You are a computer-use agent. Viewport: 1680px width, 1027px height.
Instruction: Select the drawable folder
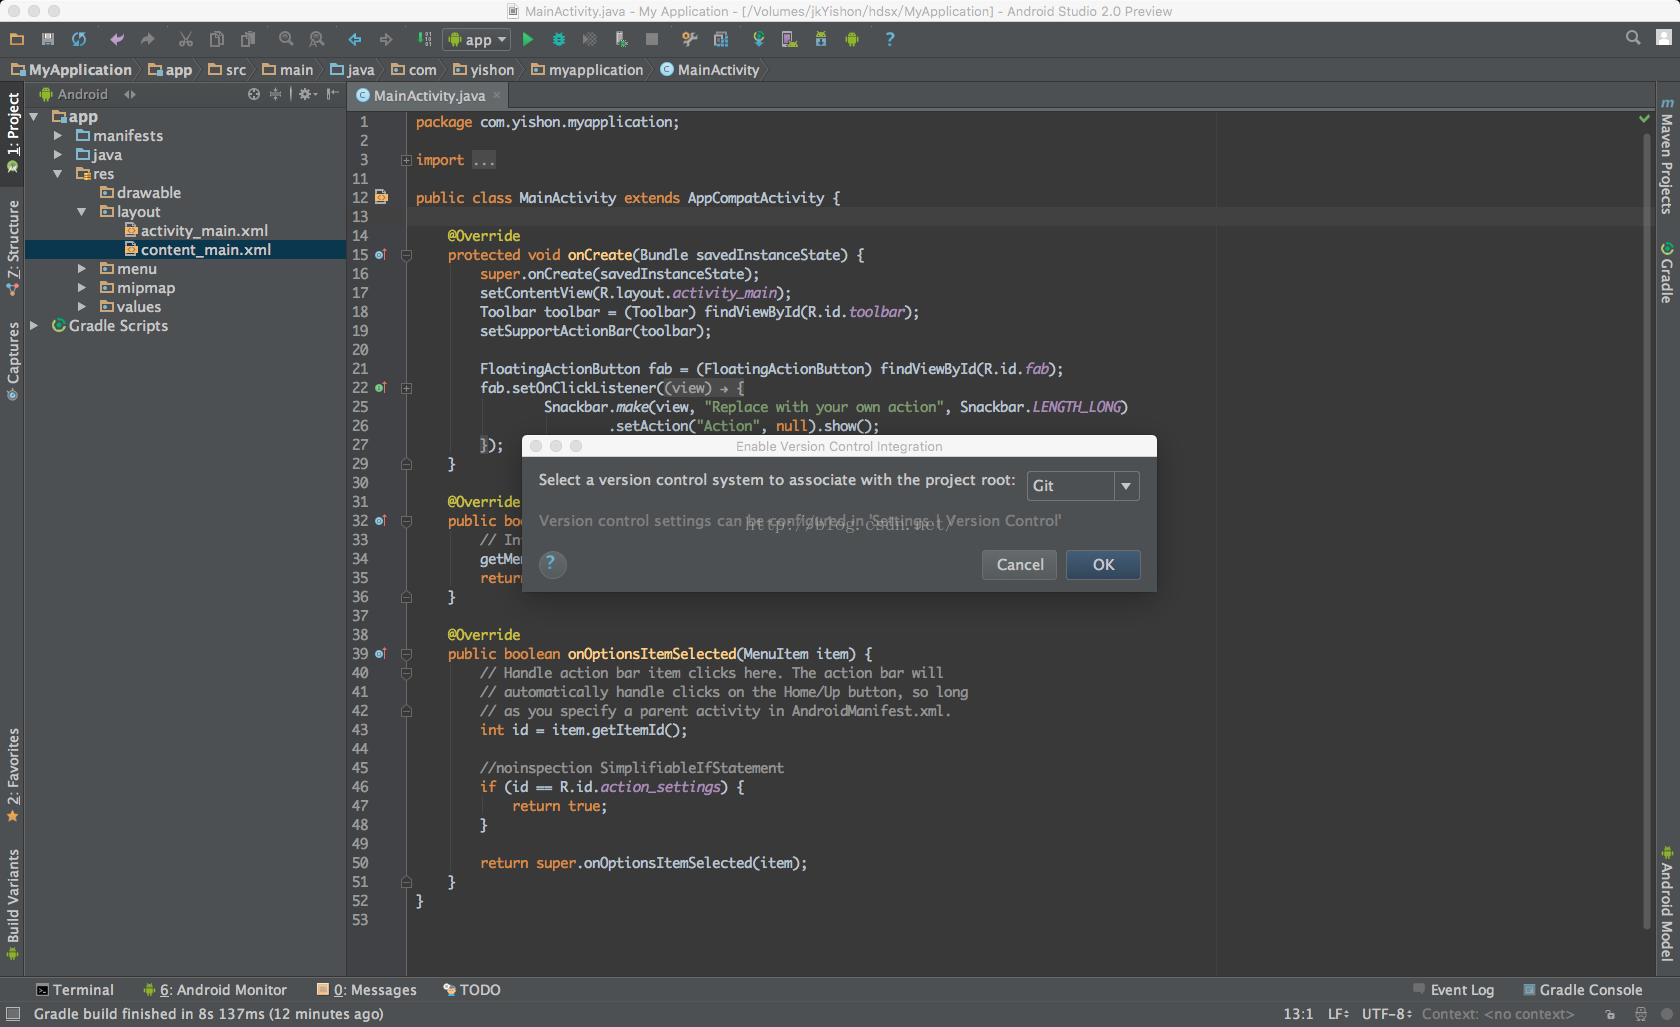(x=140, y=193)
